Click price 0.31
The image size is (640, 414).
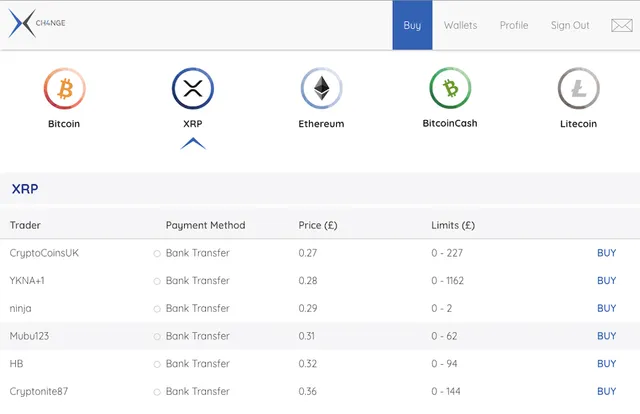click(307, 336)
